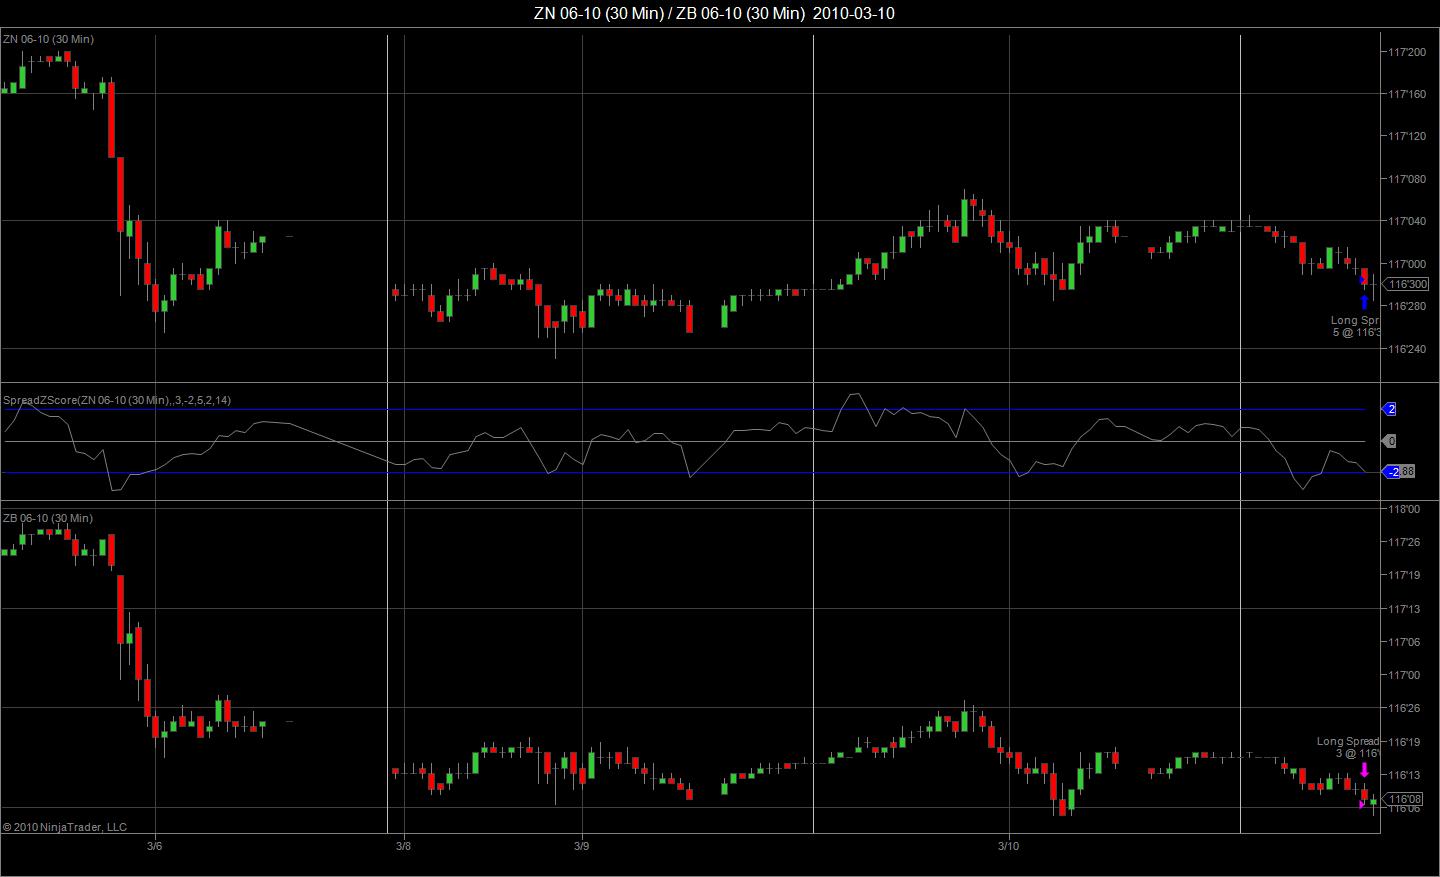
Task: Select the "ZN 06-10 (30 Min)" panel label
Action: (48, 39)
